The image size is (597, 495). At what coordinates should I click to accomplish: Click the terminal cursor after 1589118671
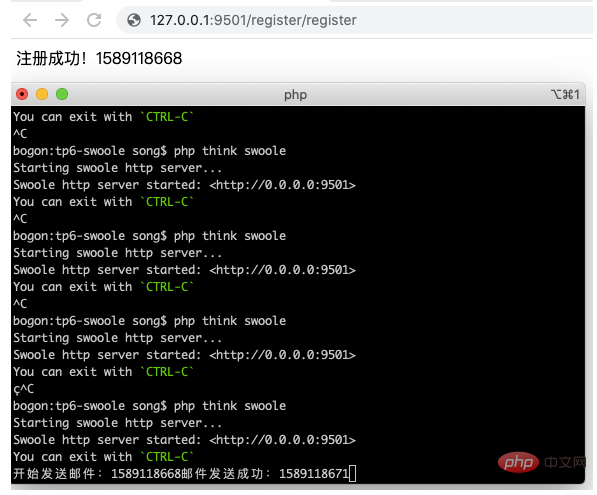coord(353,474)
